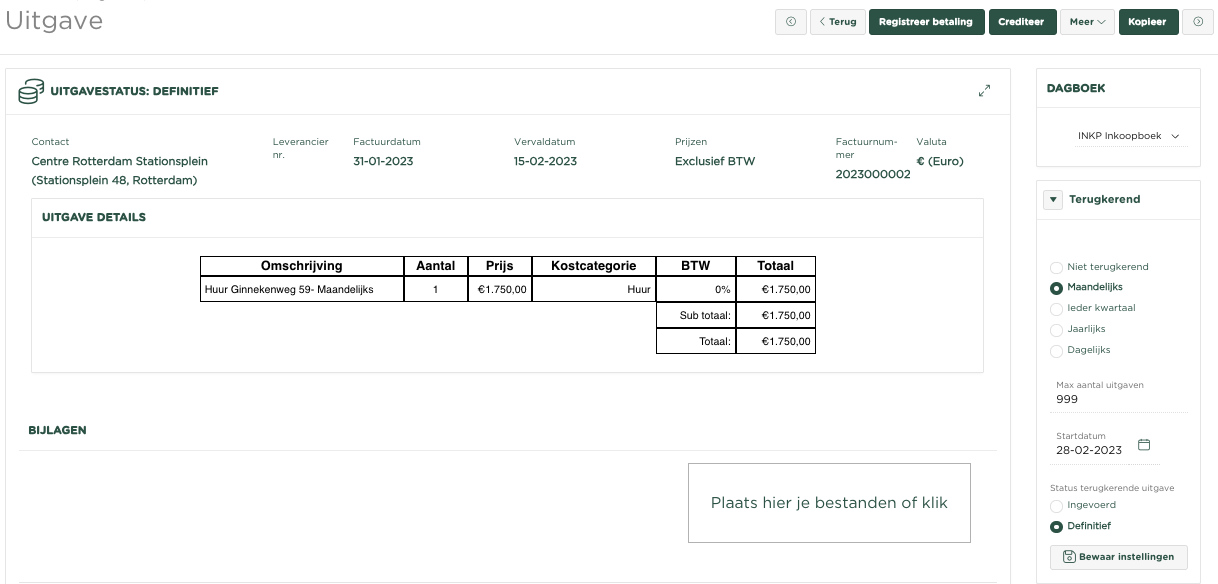Click the coins icon beside Uitgavestatus

pyautogui.click(x=31, y=91)
